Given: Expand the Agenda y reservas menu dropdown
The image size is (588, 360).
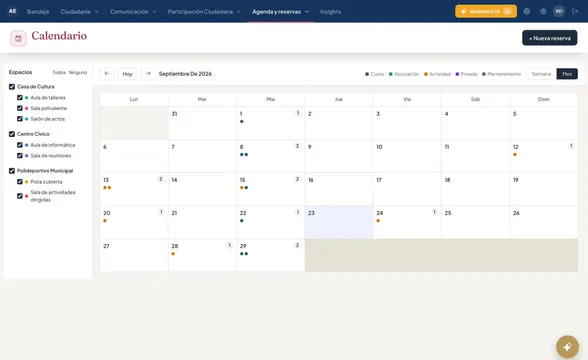Looking at the screenshot, I should pyautogui.click(x=280, y=12).
